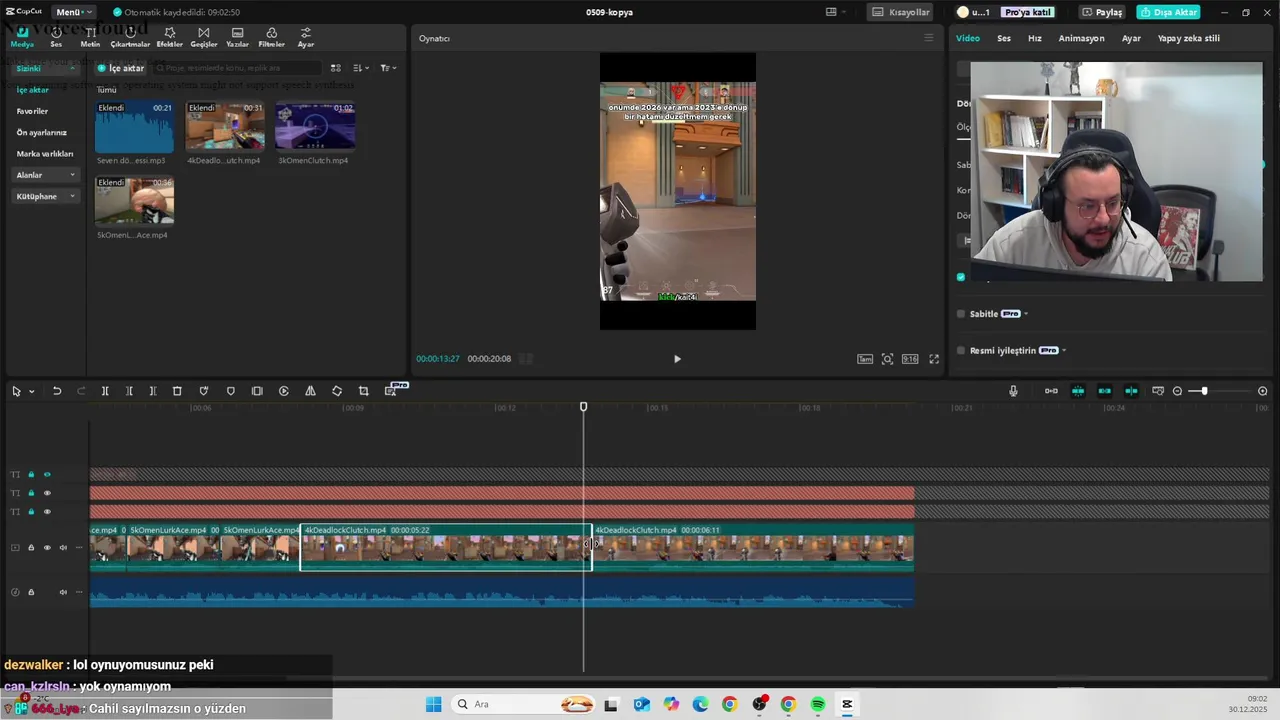Click the Tam quality button in the player
The height and width of the screenshot is (720, 1280).
coord(865,359)
